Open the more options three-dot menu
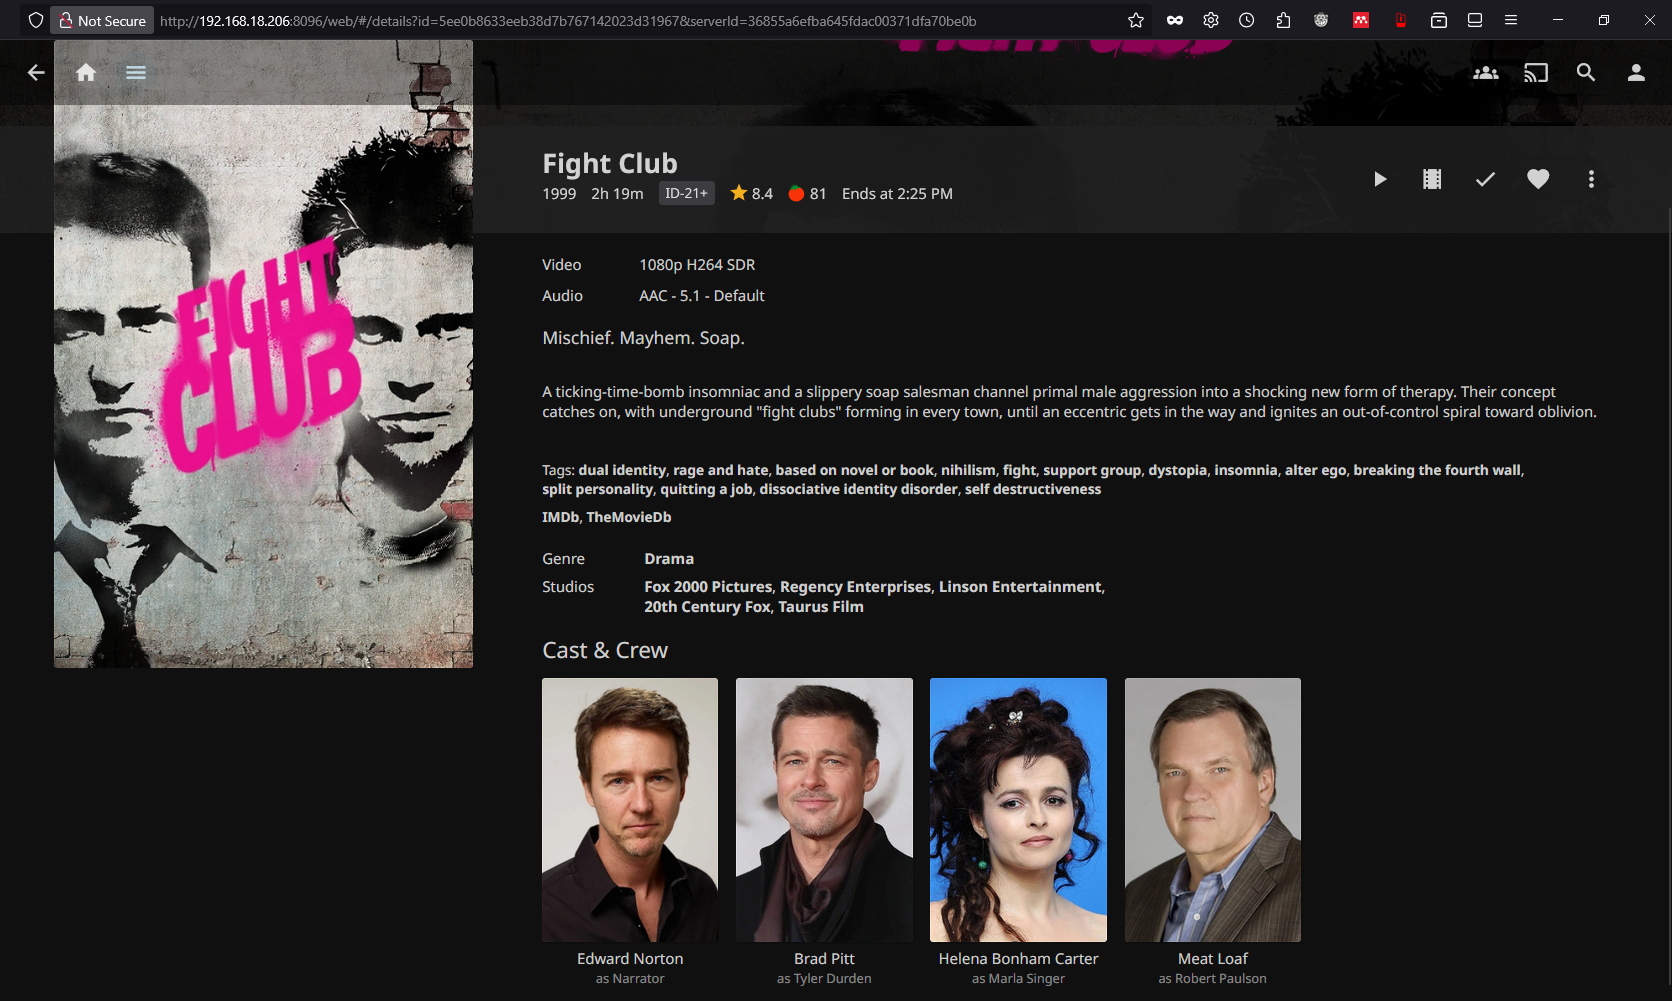The width and height of the screenshot is (1672, 1001). (x=1591, y=179)
